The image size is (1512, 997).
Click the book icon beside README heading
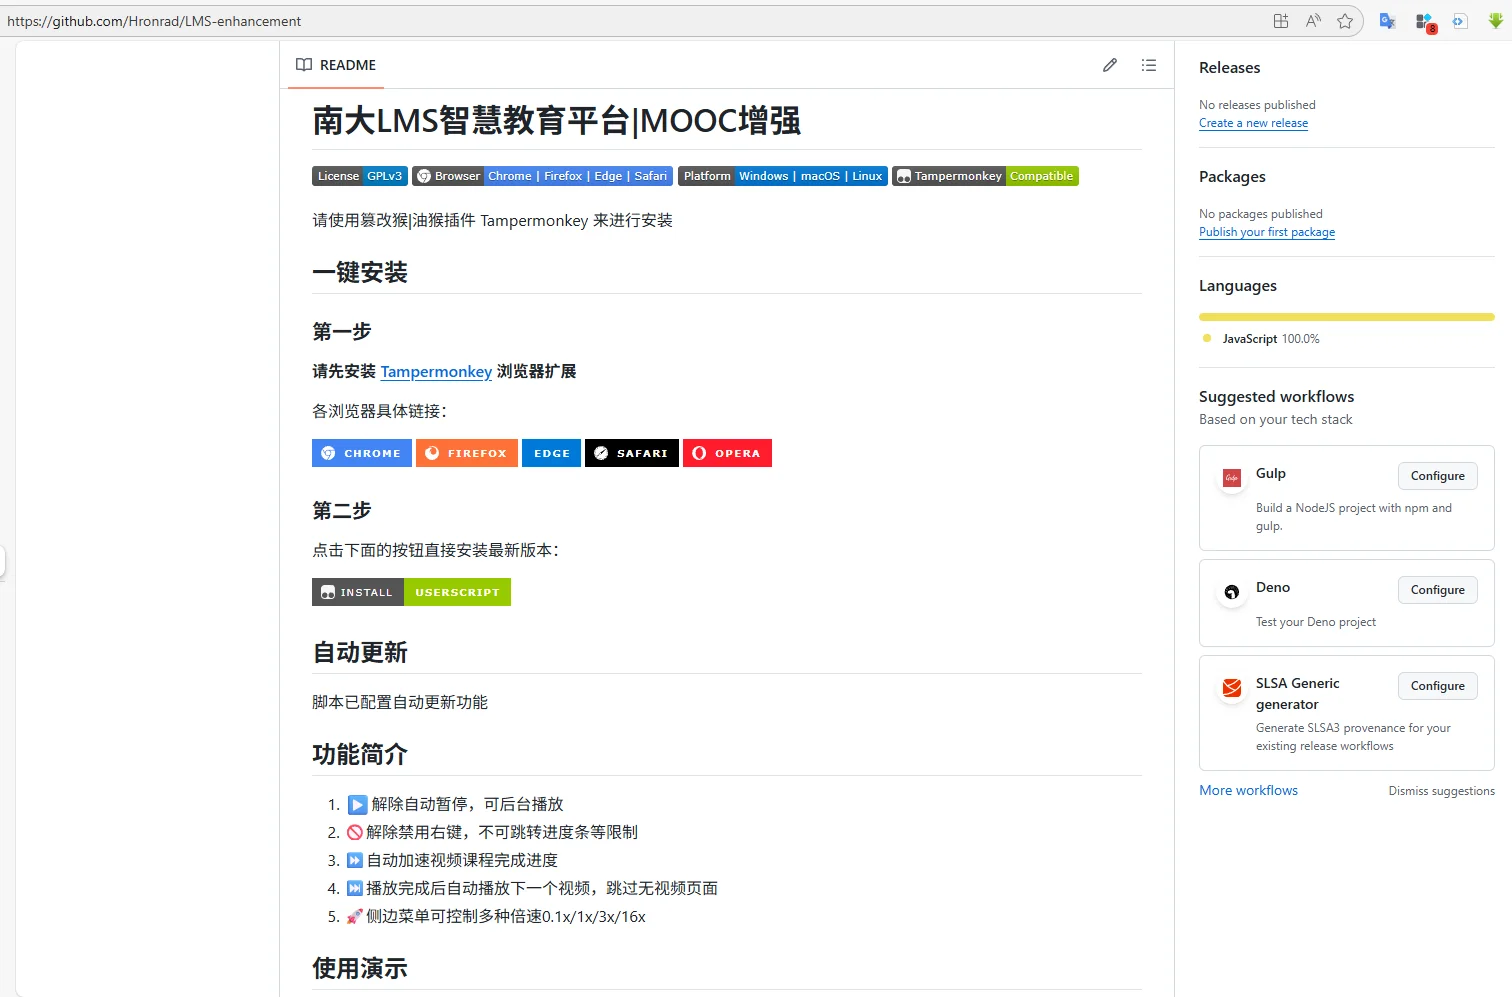point(304,64)
